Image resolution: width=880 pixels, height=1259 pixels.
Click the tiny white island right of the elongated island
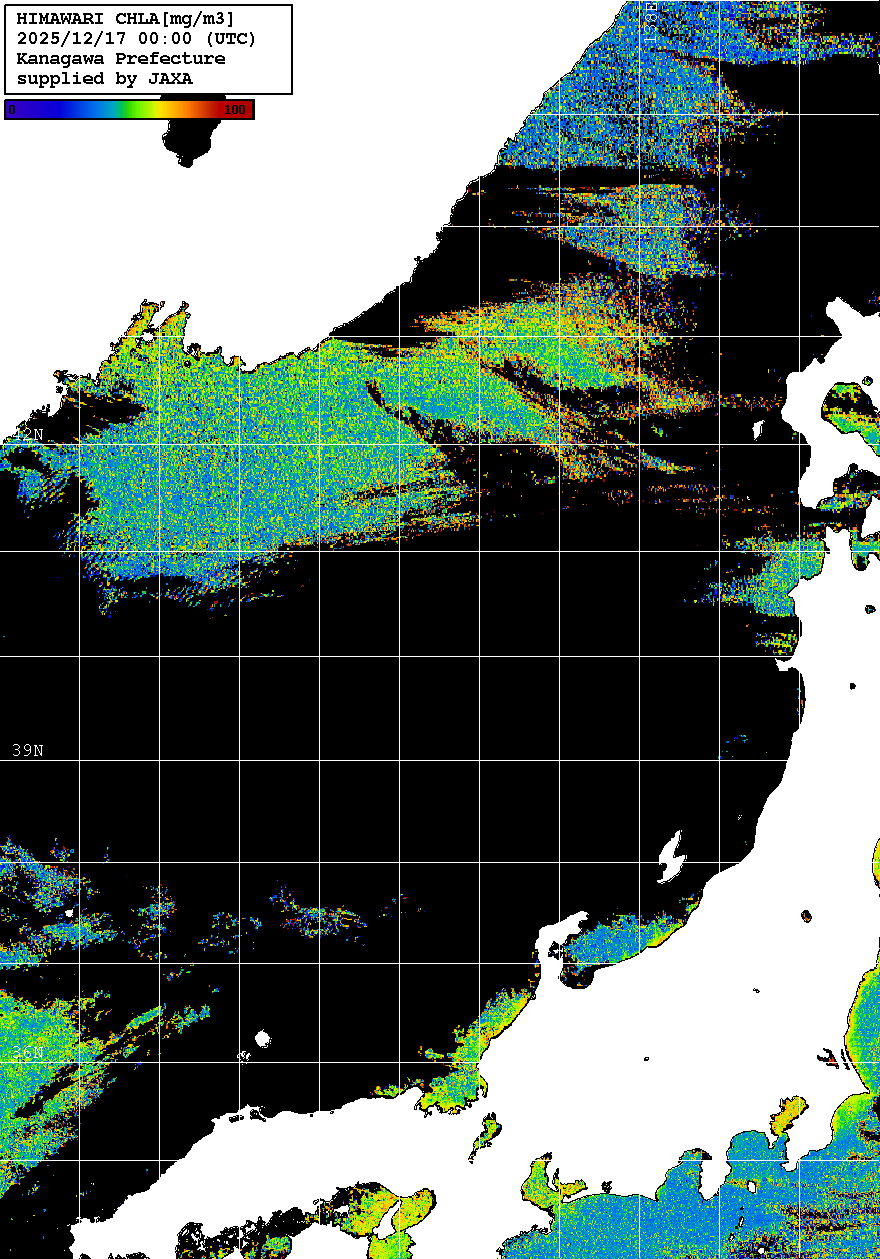click(806, 914)
